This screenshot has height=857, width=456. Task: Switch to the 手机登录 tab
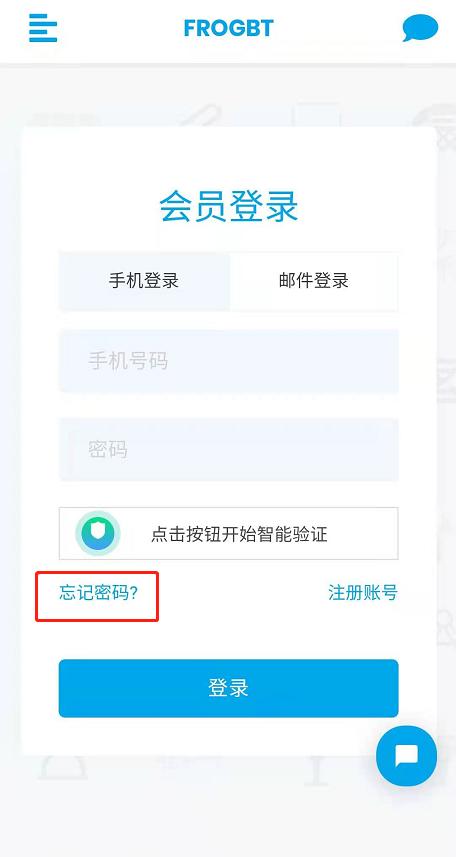(x=144, y=281)
